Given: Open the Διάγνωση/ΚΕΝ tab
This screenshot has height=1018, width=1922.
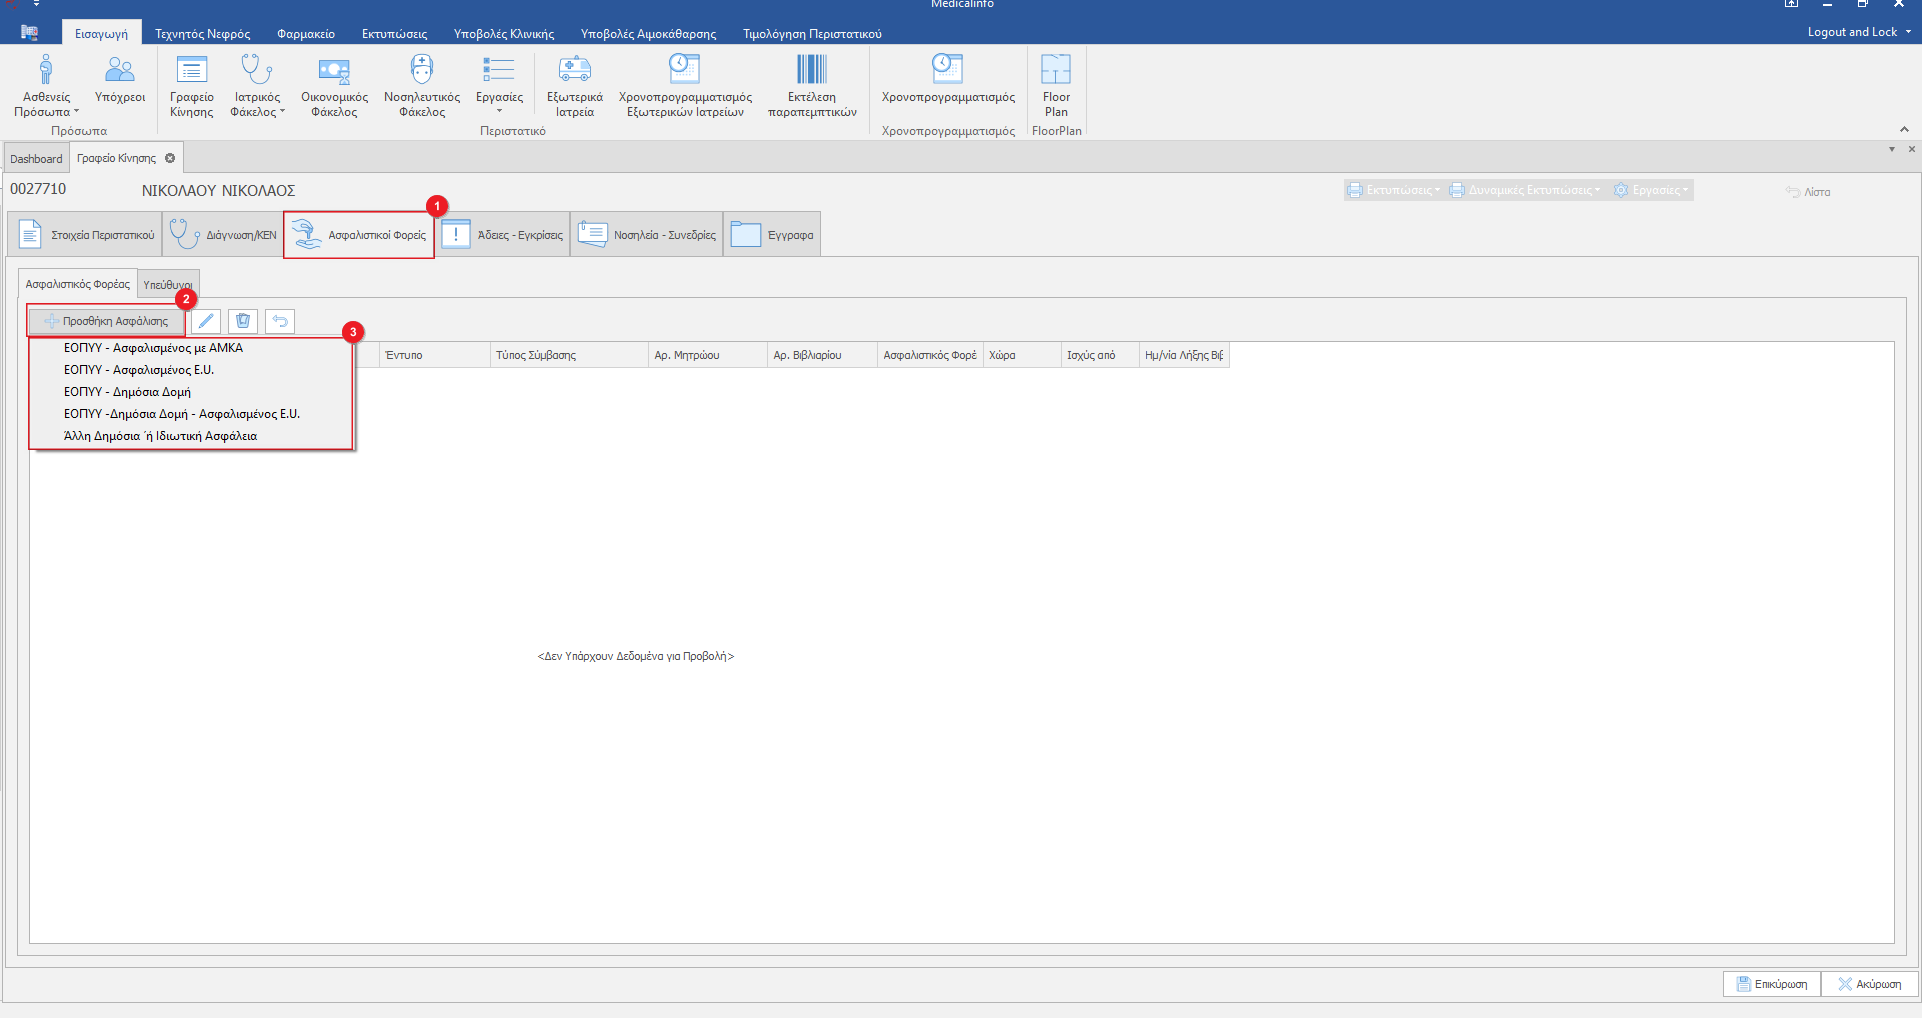Looking at the screenshot, I should point(223,235).
